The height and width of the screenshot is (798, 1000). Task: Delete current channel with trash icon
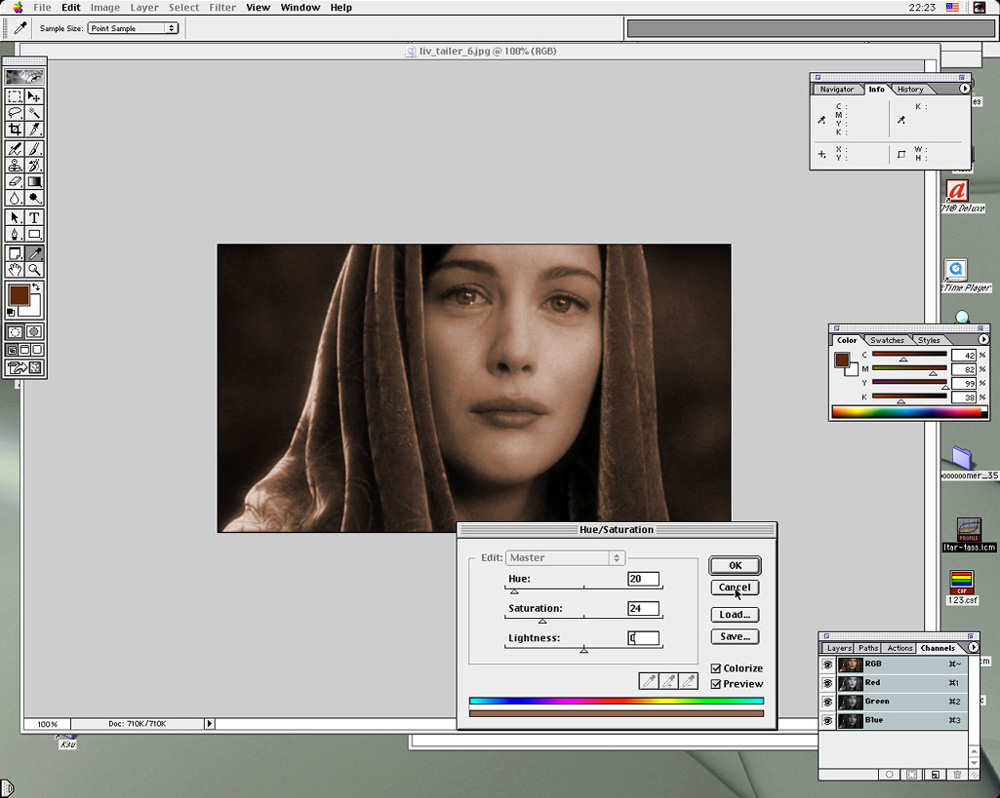[x=957, y=774]
